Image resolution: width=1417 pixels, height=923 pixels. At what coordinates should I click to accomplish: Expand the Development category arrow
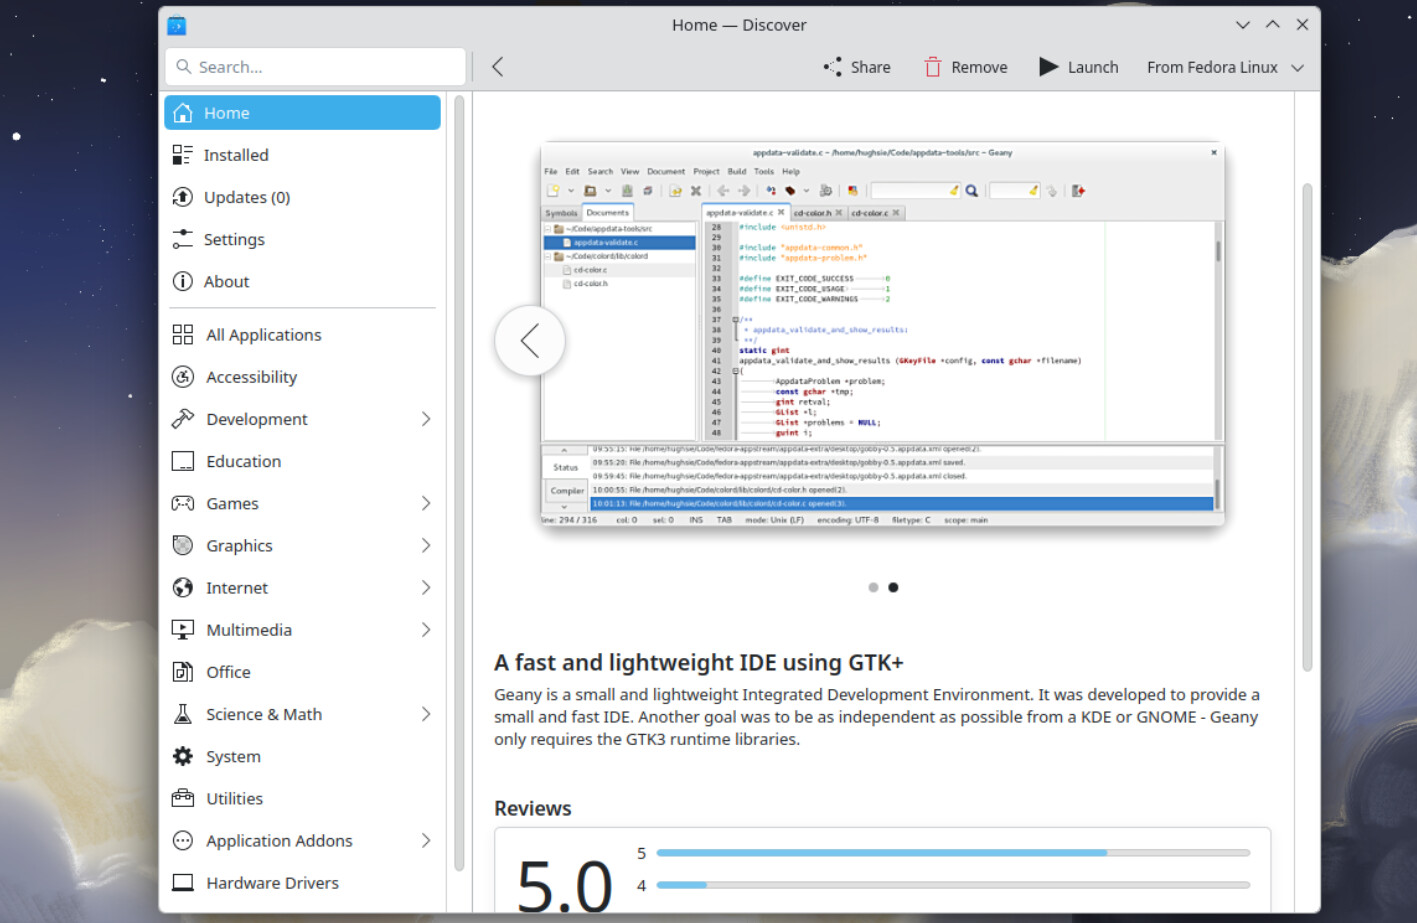click(425, 419)
